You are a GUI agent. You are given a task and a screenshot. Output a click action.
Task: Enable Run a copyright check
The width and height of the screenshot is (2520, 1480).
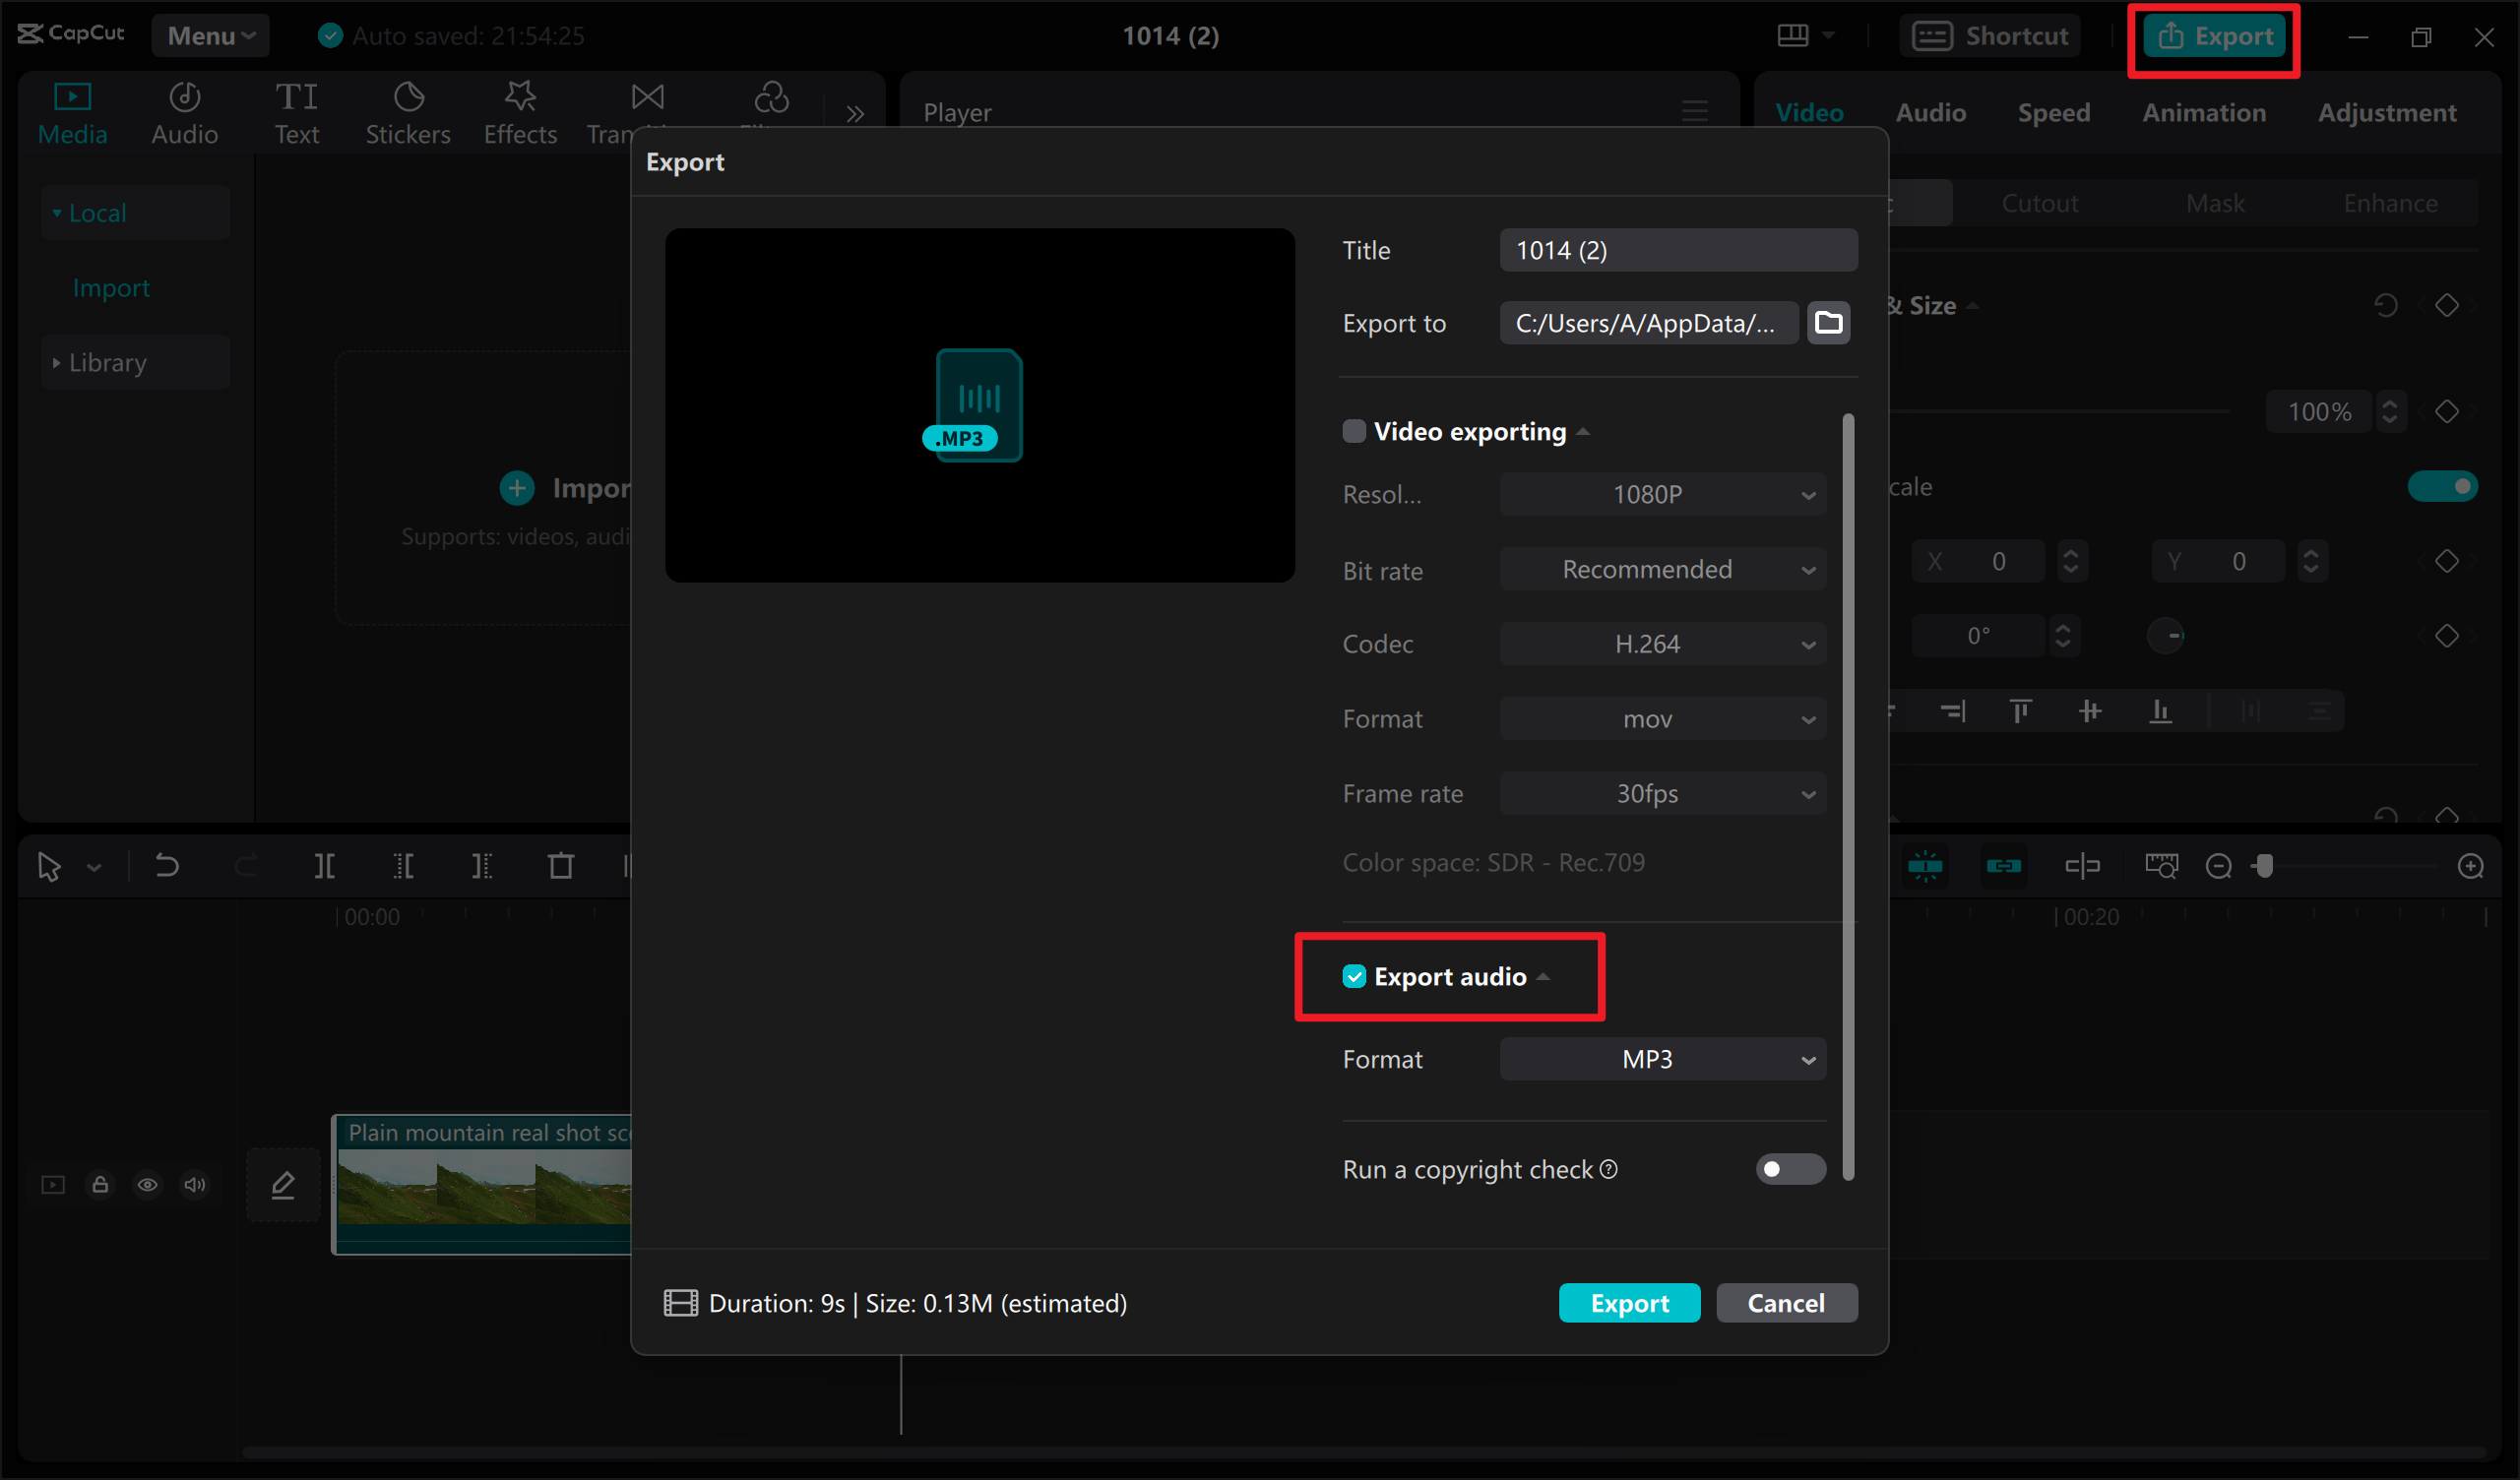(1790, 1169)
